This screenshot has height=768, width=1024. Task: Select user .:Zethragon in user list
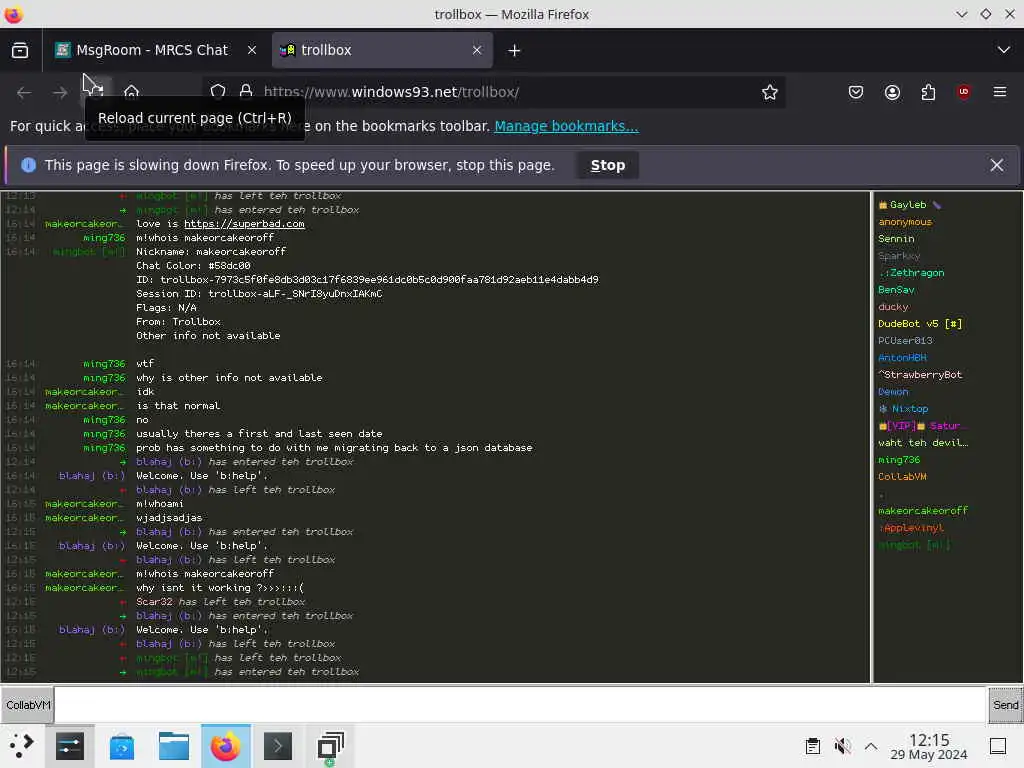912,273
